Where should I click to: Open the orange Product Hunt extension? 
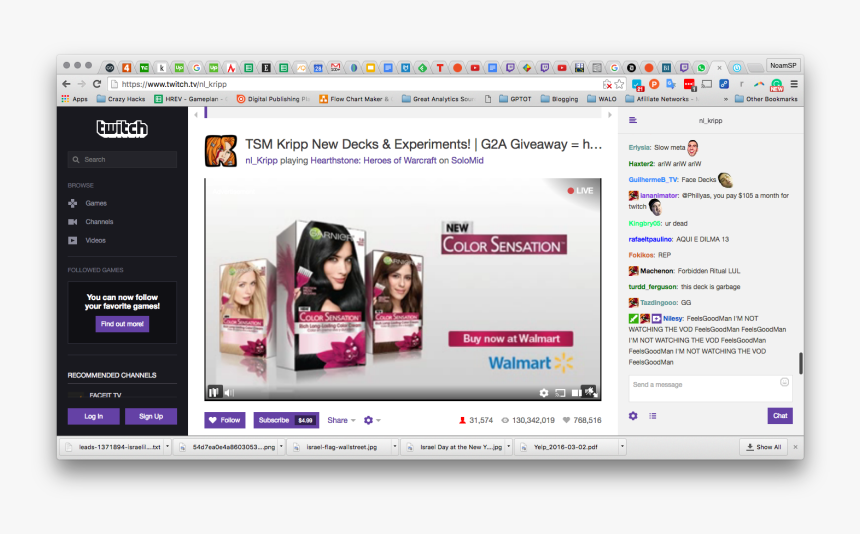(654, 84)
